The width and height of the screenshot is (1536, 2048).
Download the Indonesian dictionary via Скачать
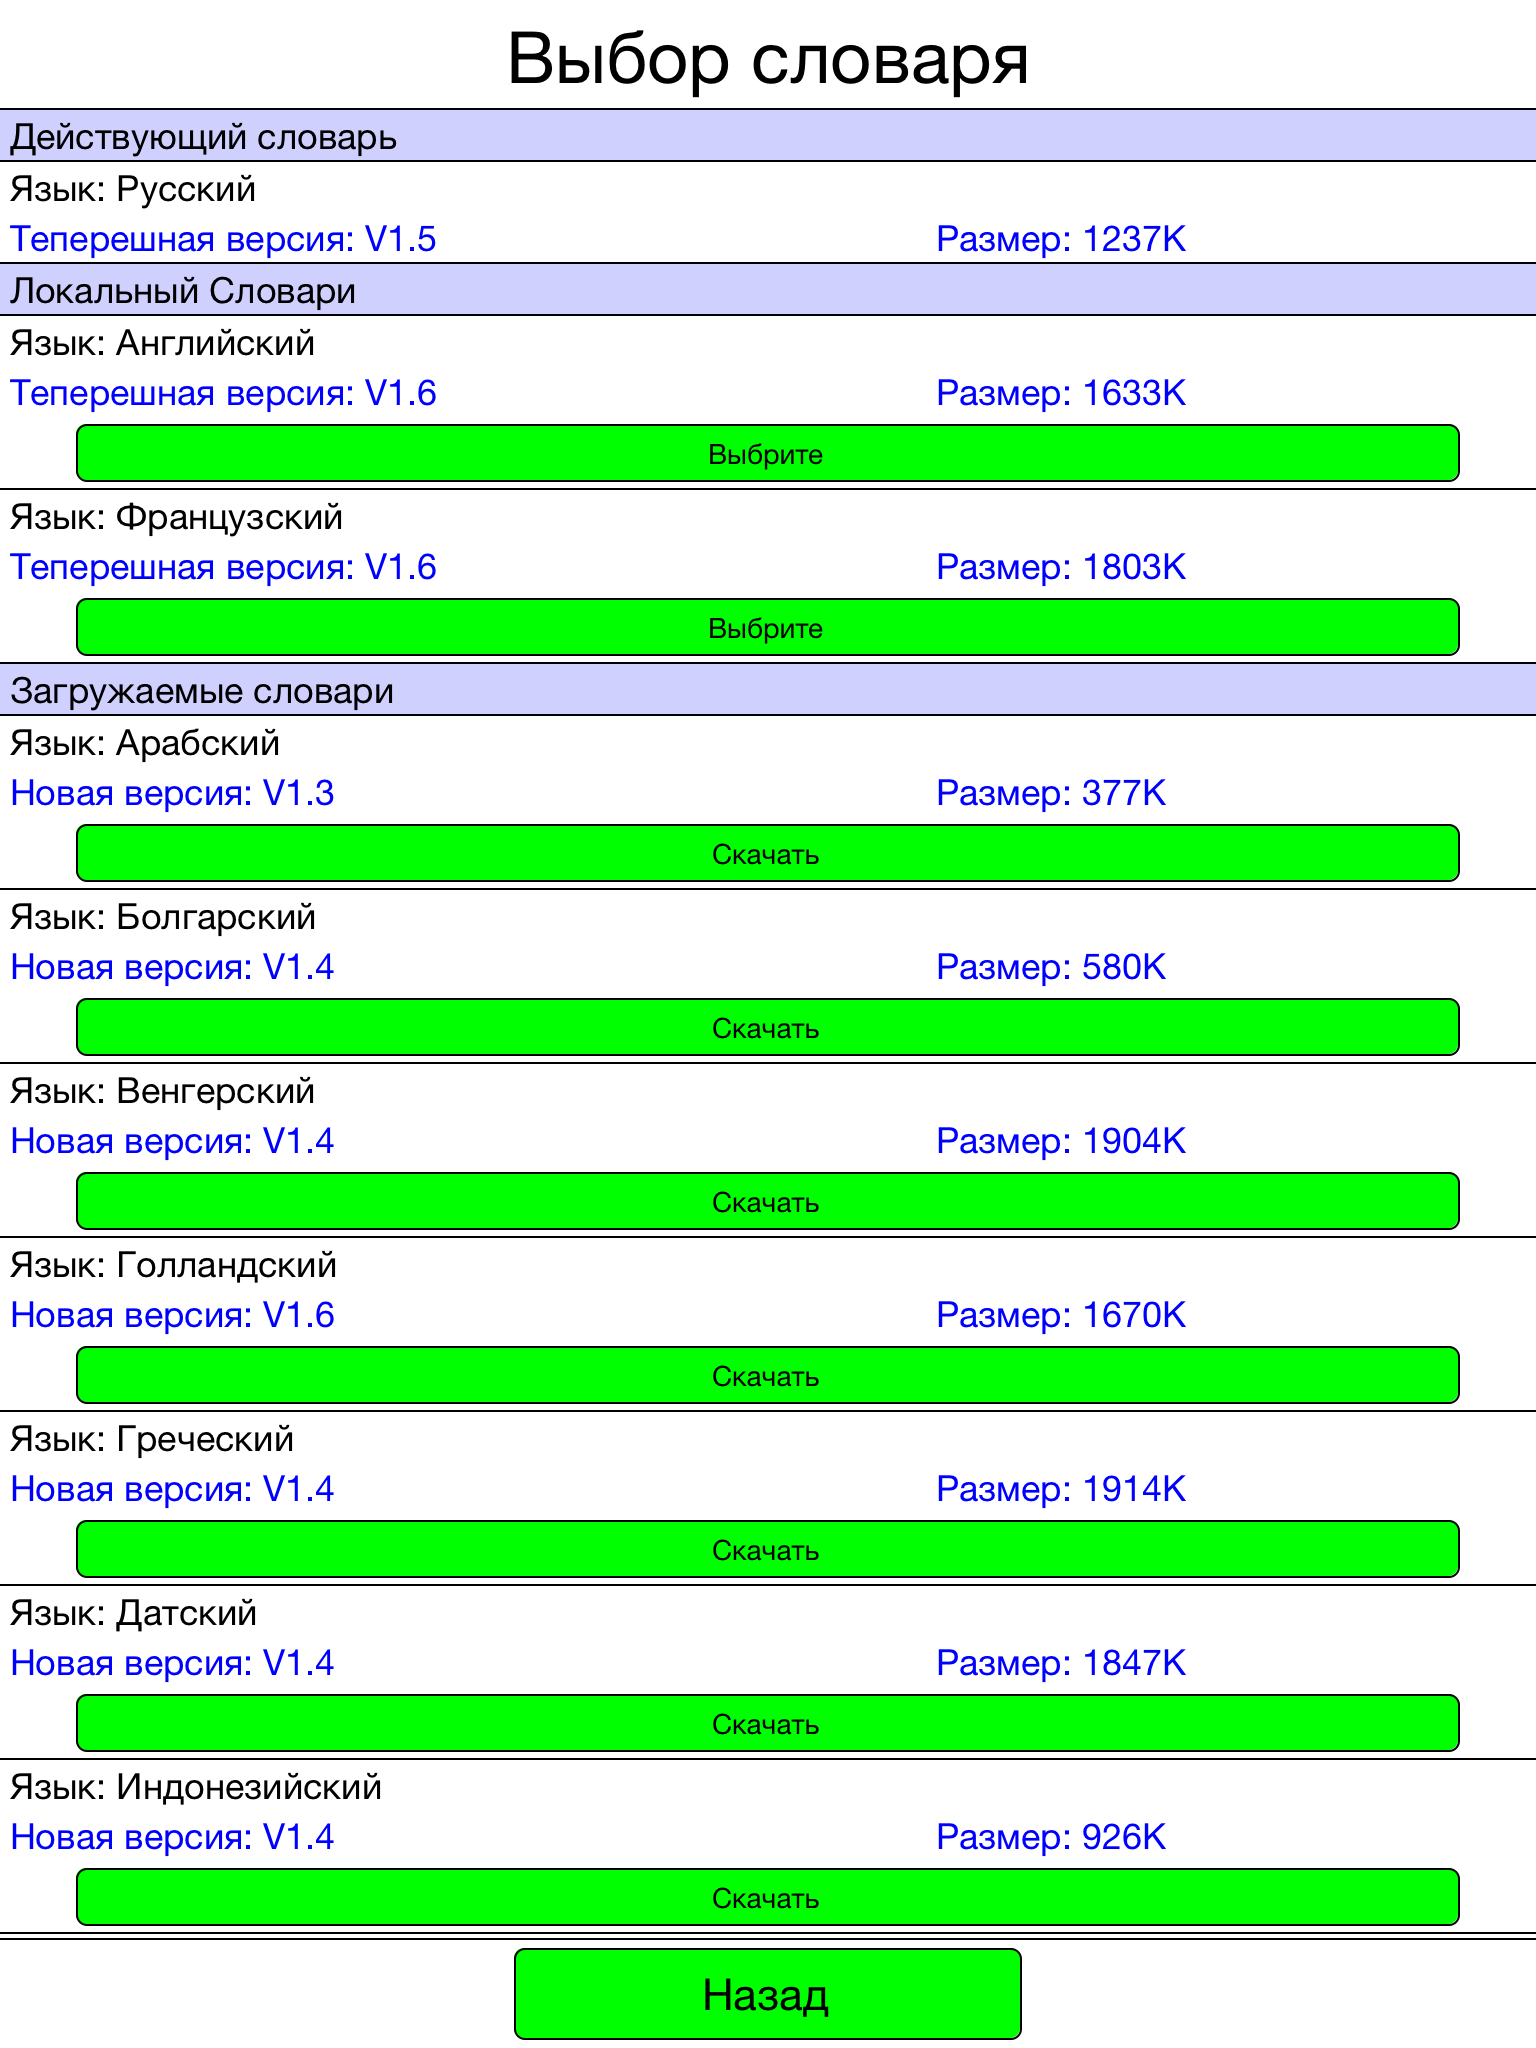768,1897
